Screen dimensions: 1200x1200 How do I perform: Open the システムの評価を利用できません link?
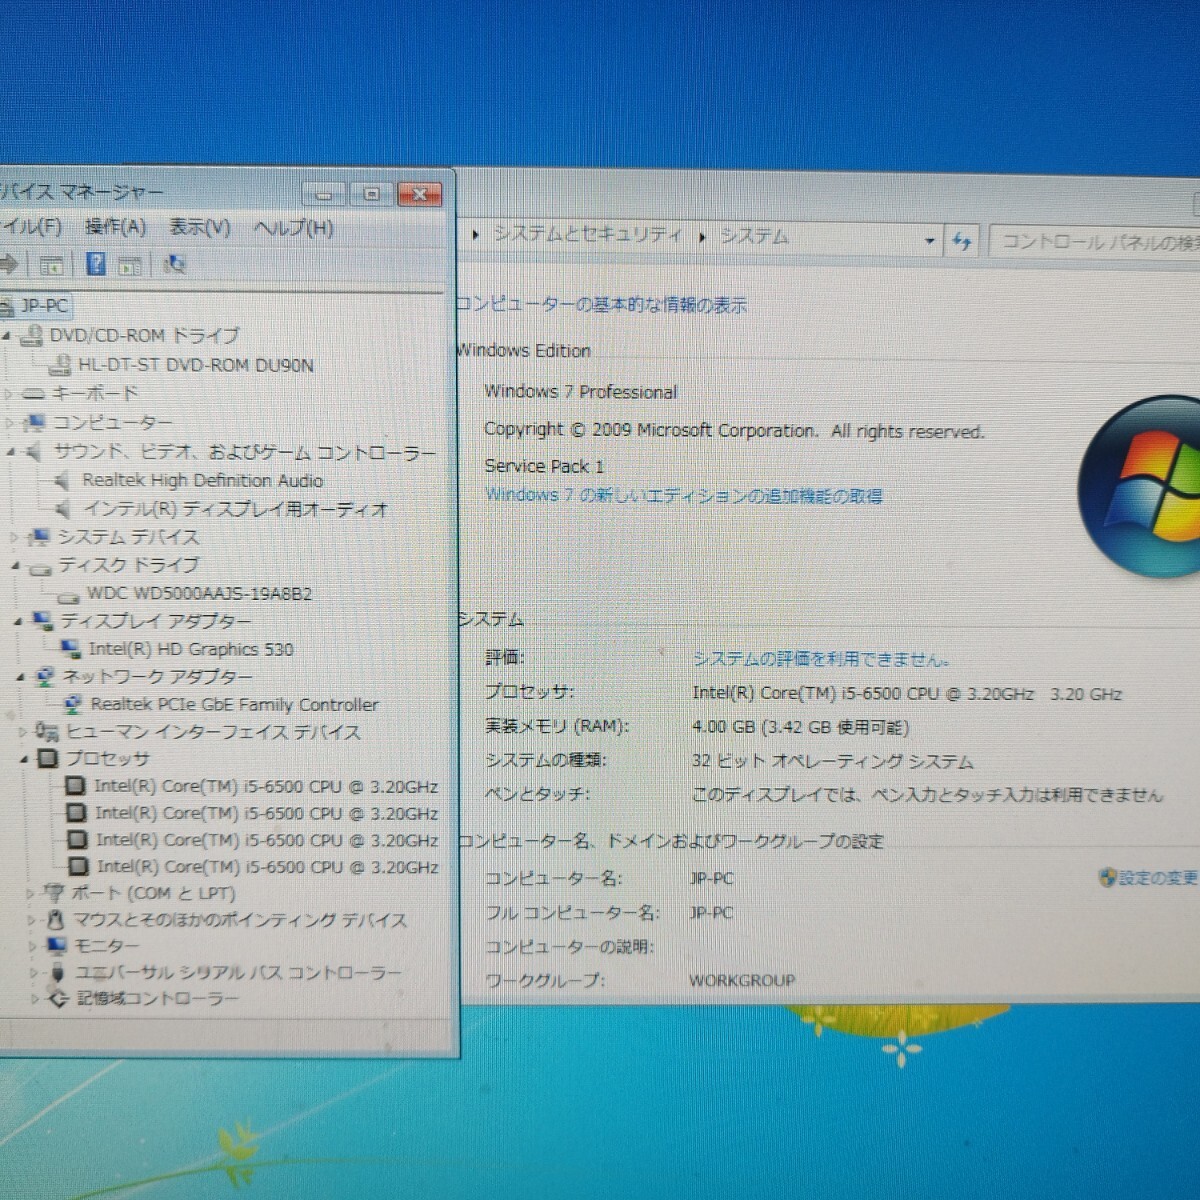821,659
